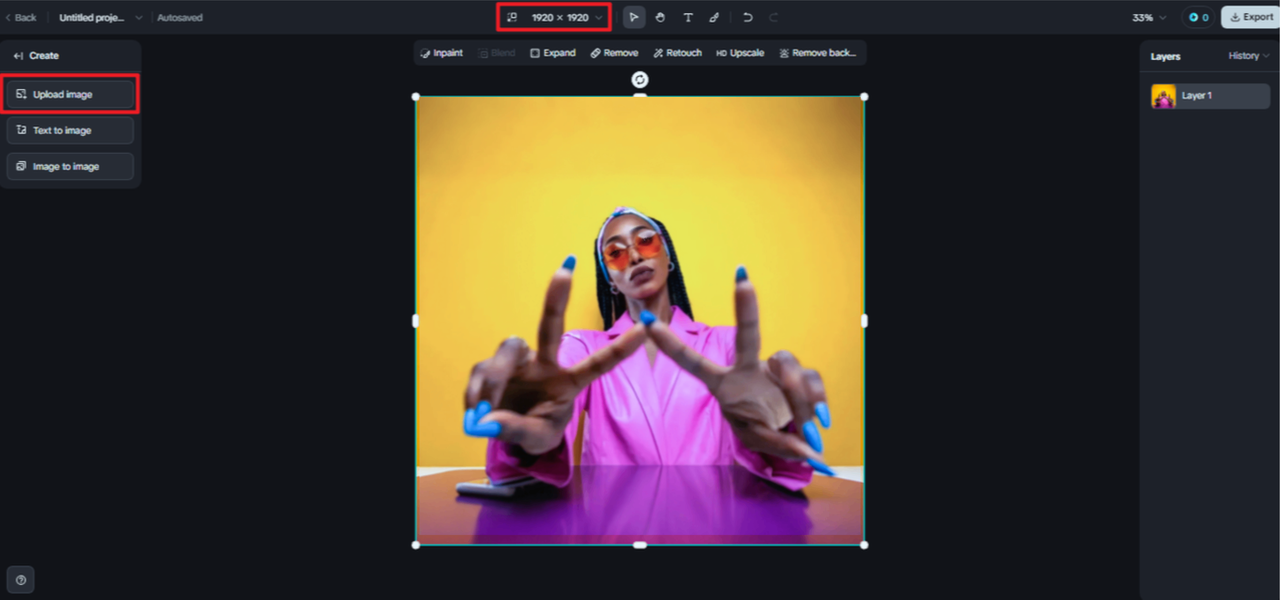Choose Image to image option
The height and width of the screenshot is (600, 1280).
tap(70, 166)
